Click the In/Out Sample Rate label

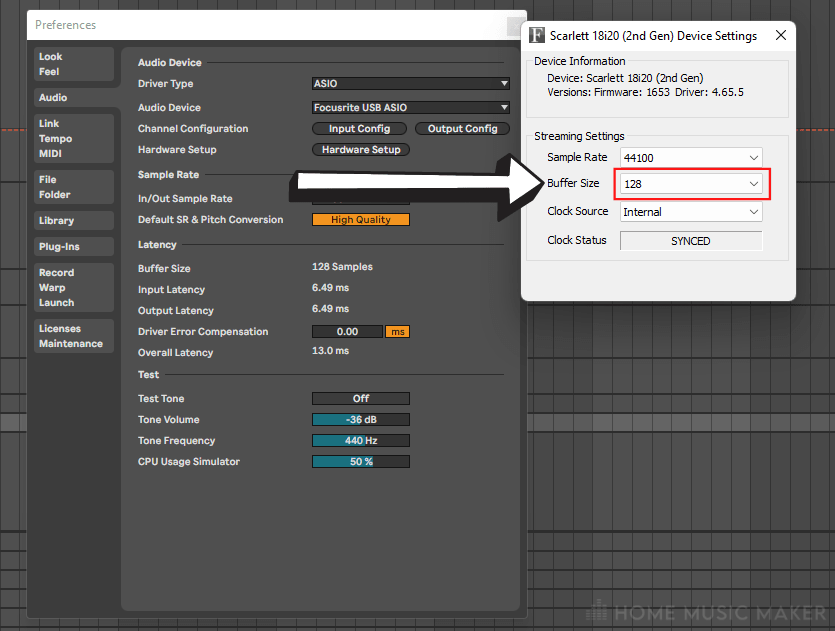pos(185,199)
